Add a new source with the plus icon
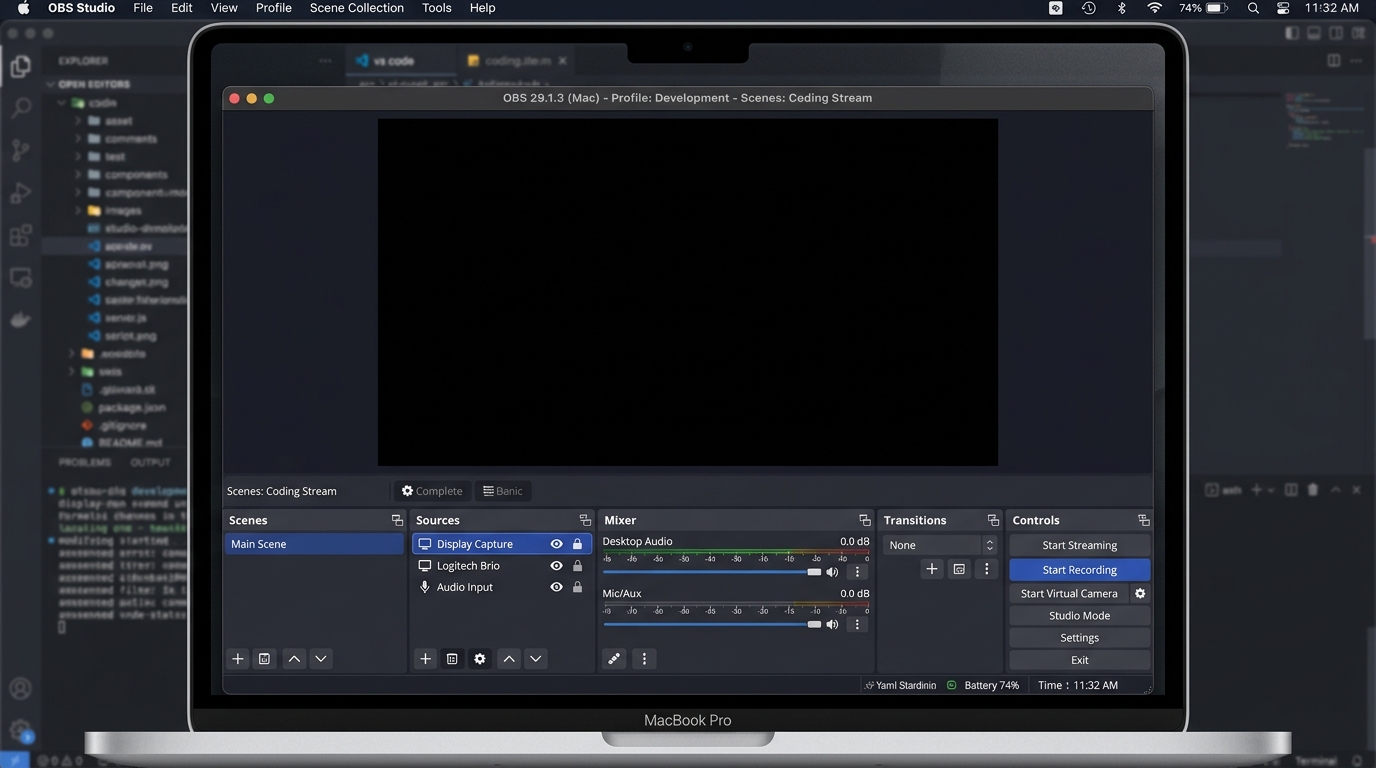The image size is (1376, 768). [x=425, y=659]
